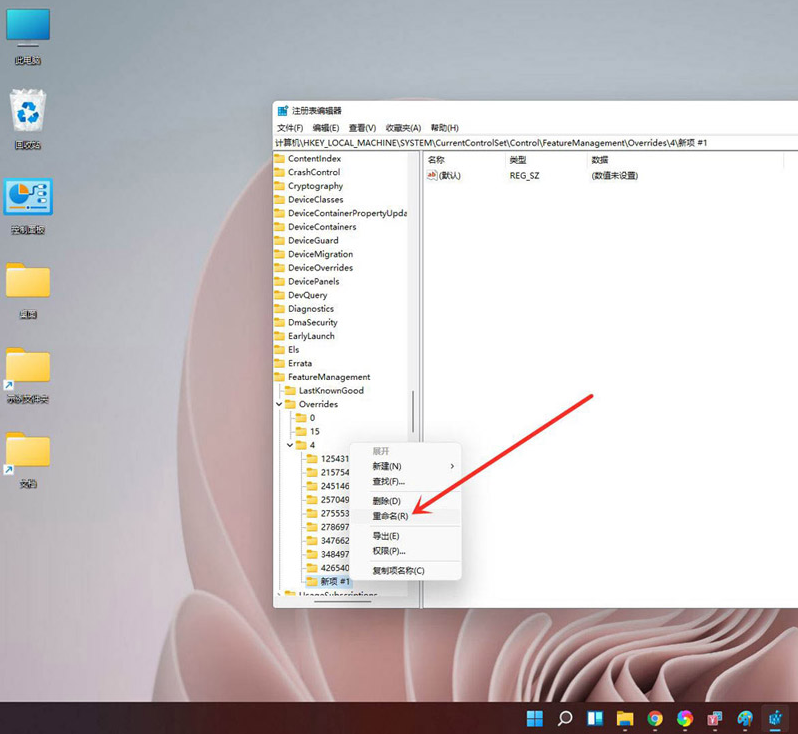Select 复制项名称(C) from the context menu

tap(398, 571)
